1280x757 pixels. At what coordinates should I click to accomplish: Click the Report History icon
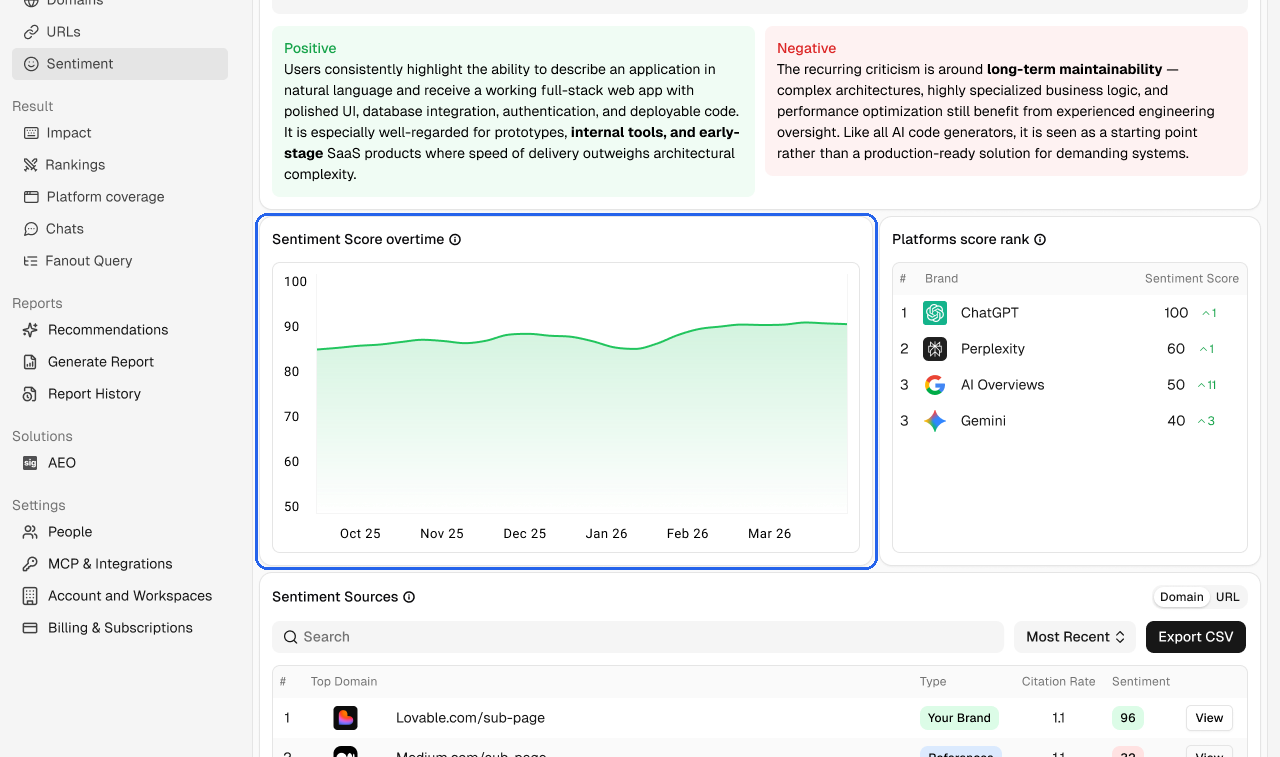[x=30, y=394]
